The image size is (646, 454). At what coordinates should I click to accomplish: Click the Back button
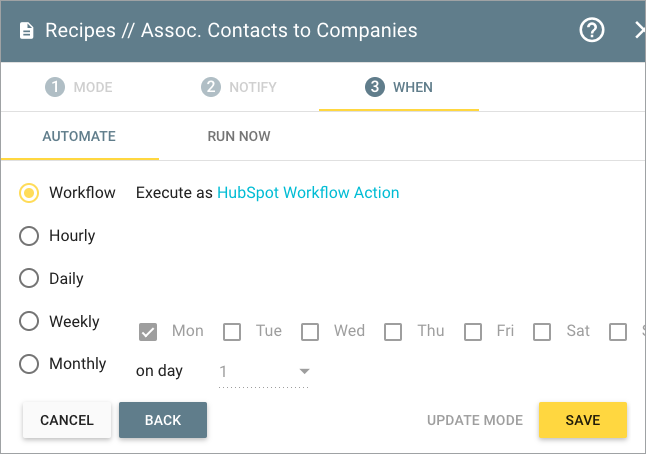163,420
